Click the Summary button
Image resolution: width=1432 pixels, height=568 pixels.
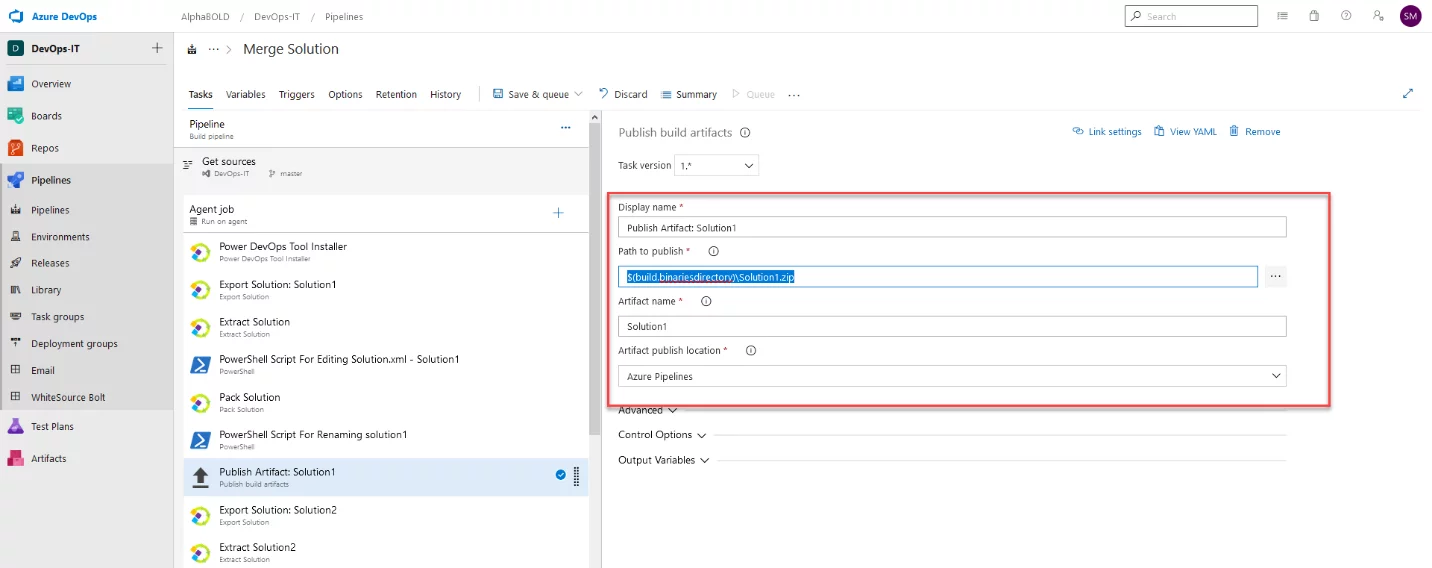pos(689,94)
